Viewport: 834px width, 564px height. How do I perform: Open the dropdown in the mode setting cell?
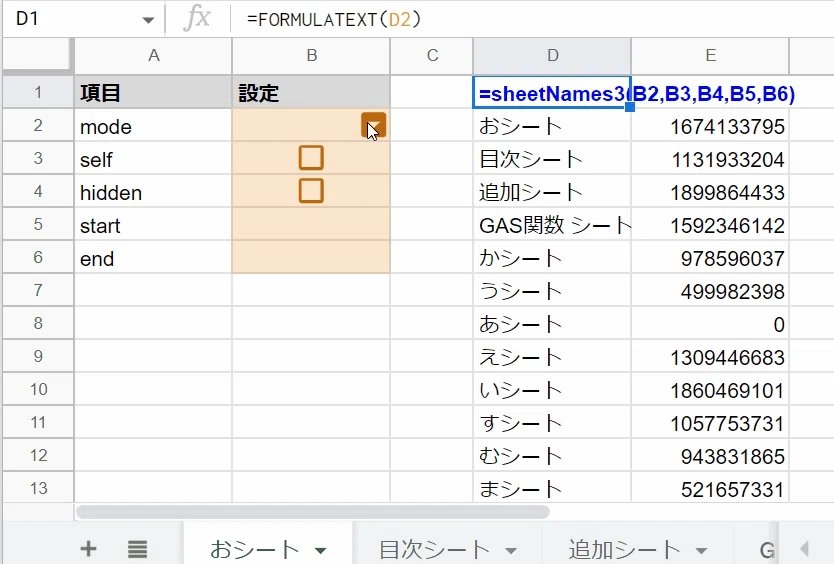click(373, 126)
